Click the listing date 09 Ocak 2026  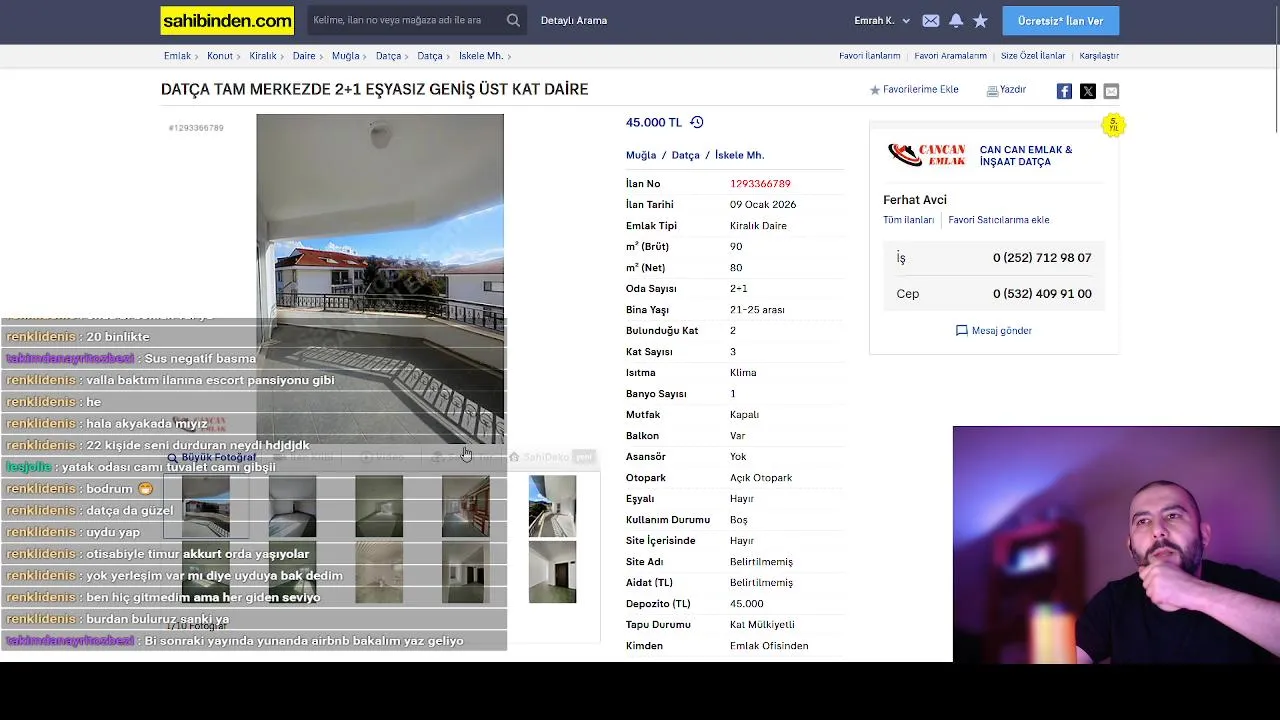click(763, 205)
